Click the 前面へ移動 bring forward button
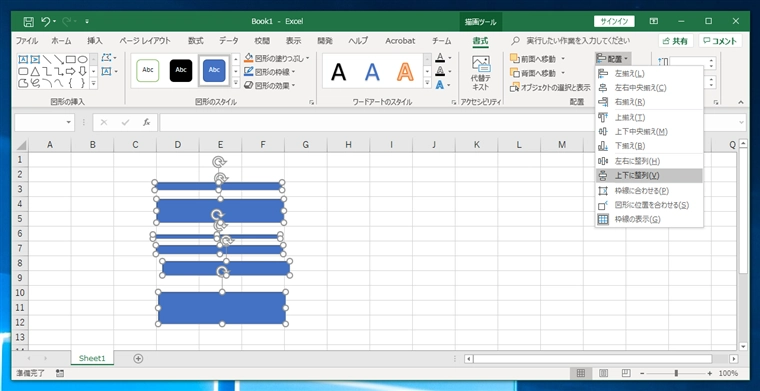 [x=533, y=59]
